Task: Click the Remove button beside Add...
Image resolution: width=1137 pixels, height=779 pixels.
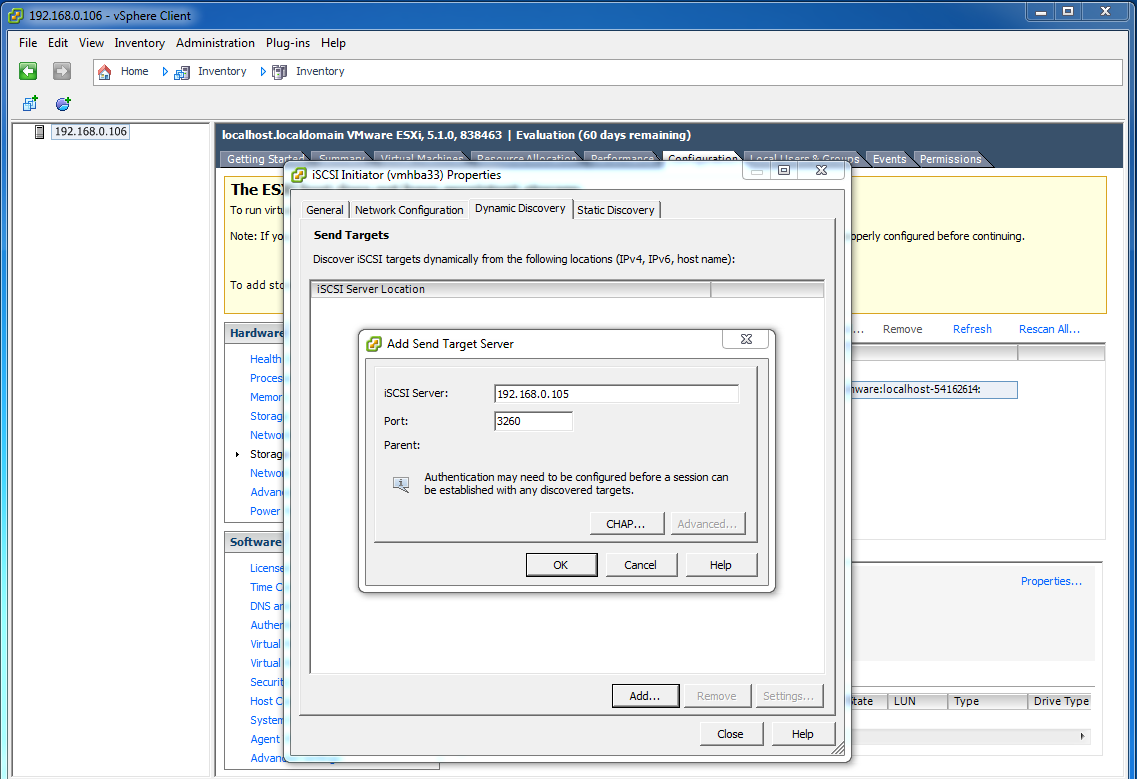Action: (716, 696)
